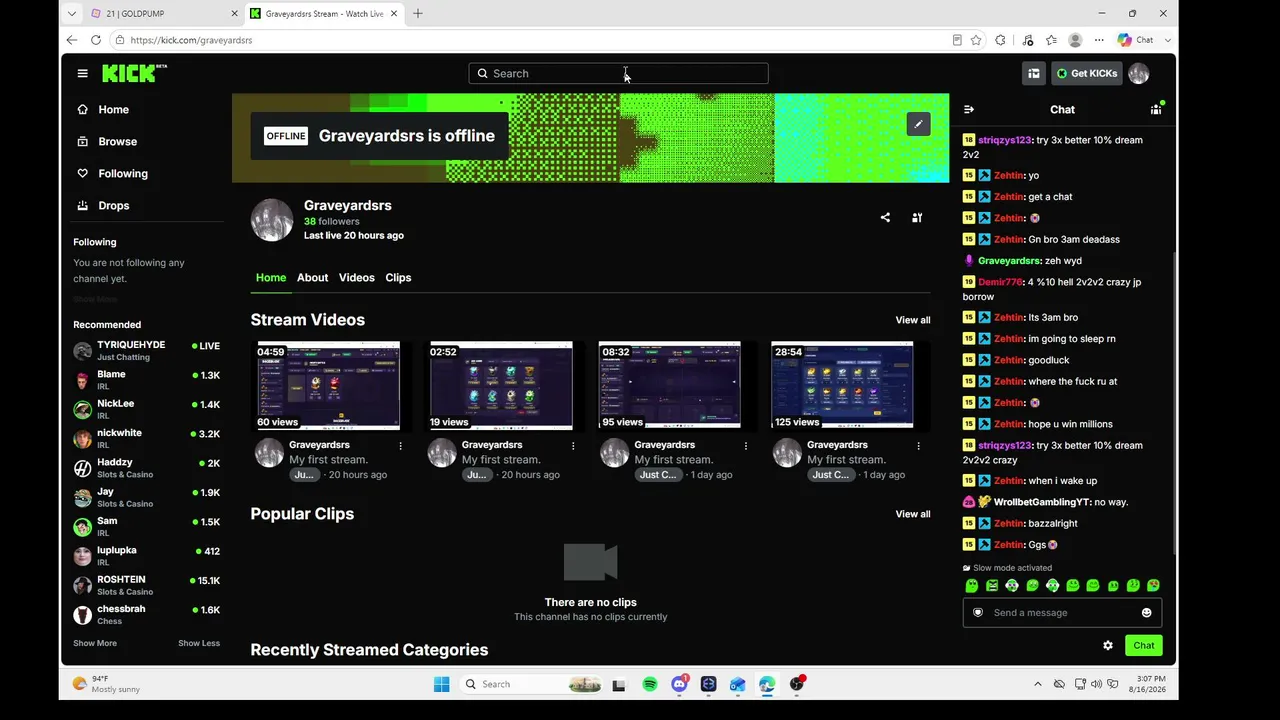Open the Windows Start menu
Viewport: 1280px width, 720px height.
pyautogui.click(x=441, y=684)
